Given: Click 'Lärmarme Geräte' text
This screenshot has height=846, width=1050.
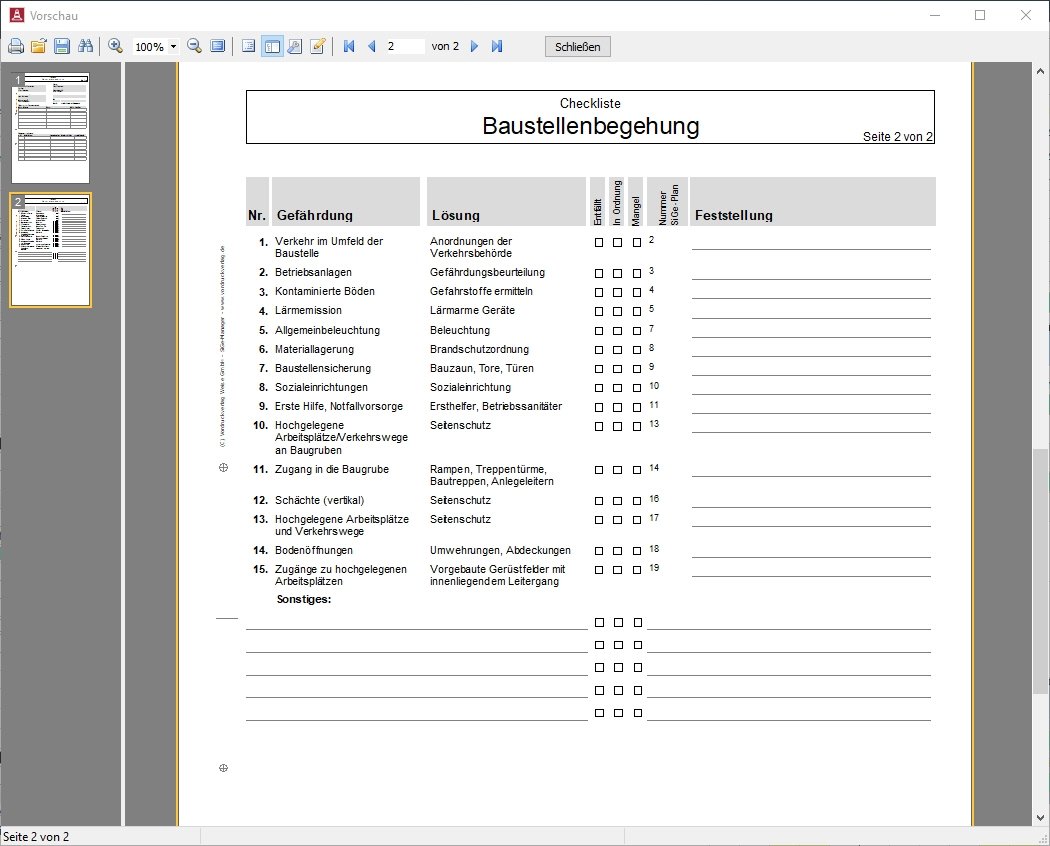Looking at the screenshot, I should (472, 311).
